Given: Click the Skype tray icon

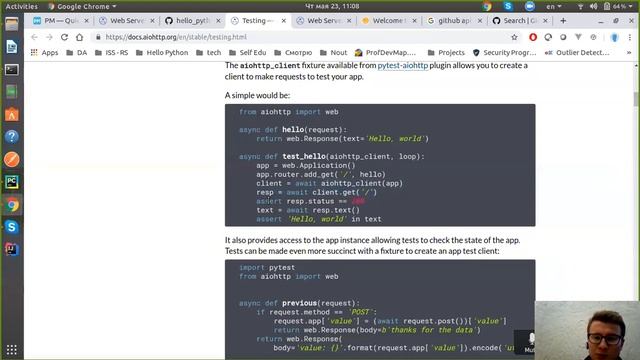Looking at the screenshot, I should pyautogui.click(x=508, y=6).
